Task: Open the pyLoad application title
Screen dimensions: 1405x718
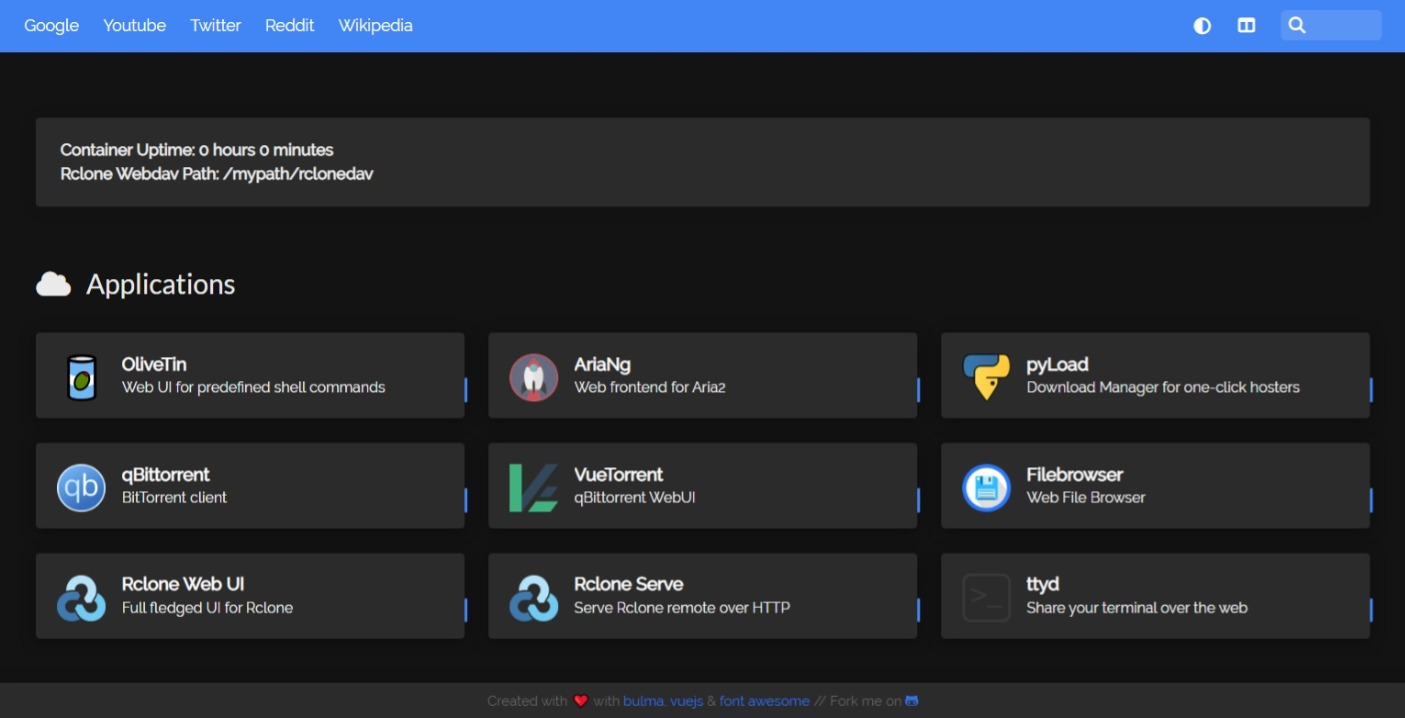Action: click(x=1057, y=365)
